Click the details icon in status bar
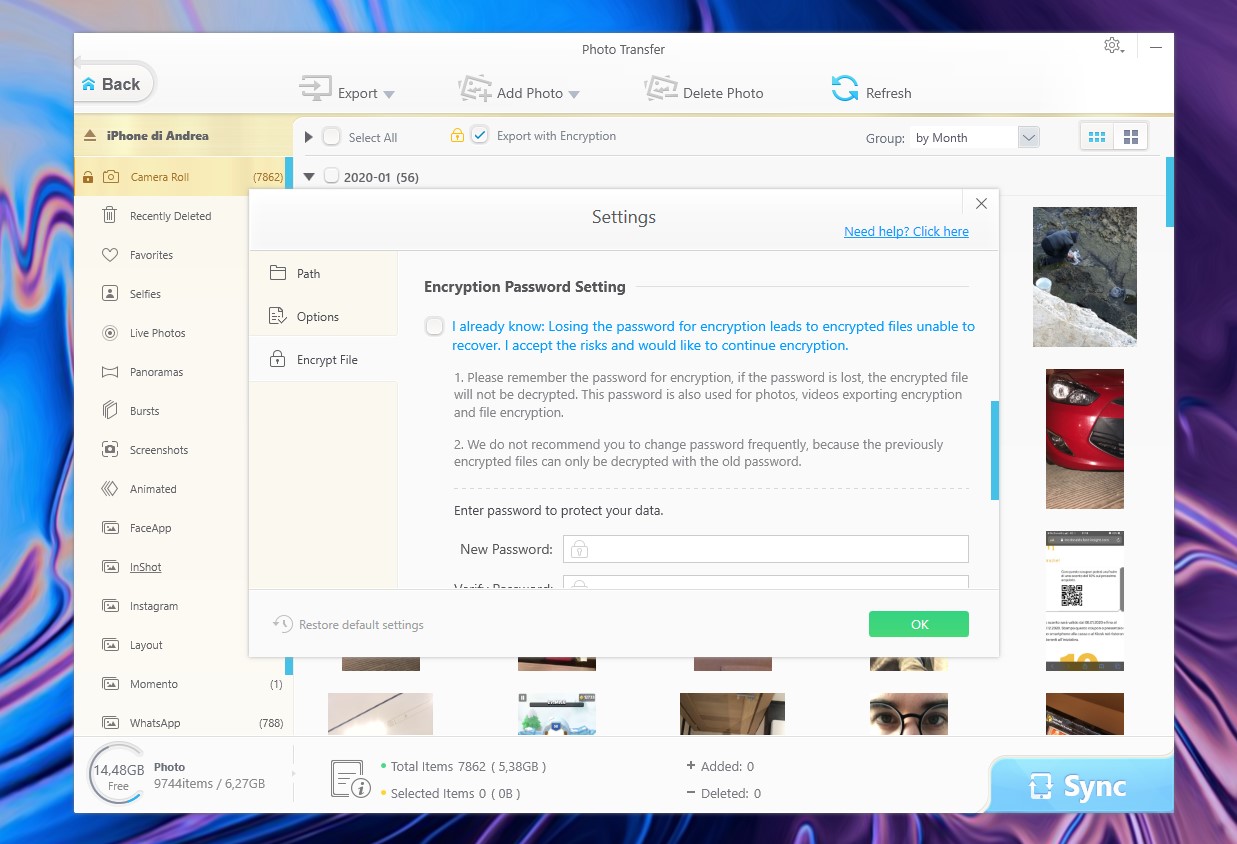Screen dimensions: 1237x844 (350, 779)
